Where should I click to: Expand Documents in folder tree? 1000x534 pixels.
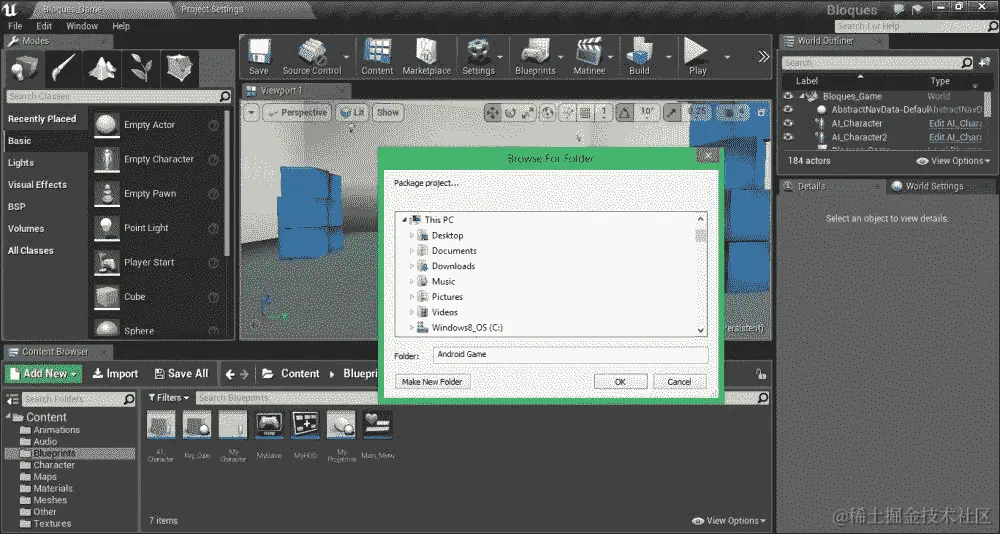pos(411,251)
